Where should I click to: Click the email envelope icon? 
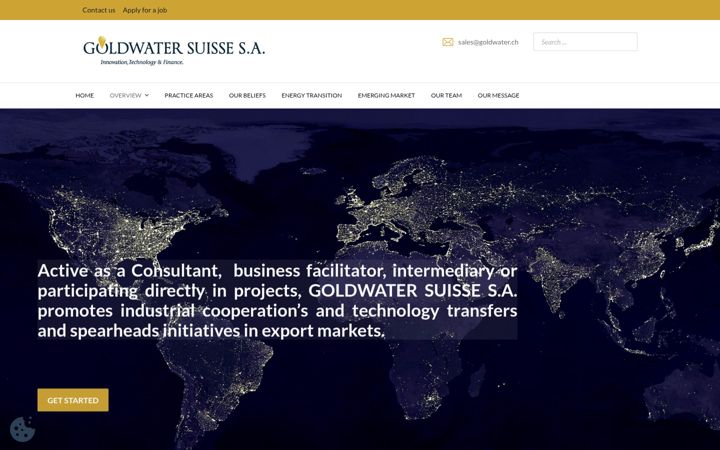coord(448,42)
